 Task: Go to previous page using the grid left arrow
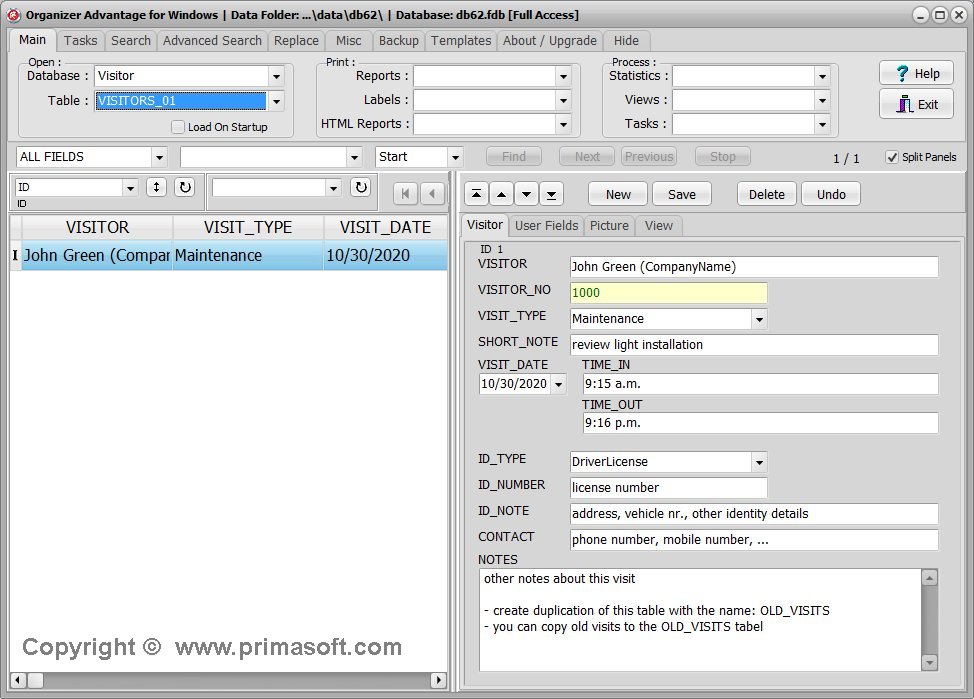[x=432, y=194]
